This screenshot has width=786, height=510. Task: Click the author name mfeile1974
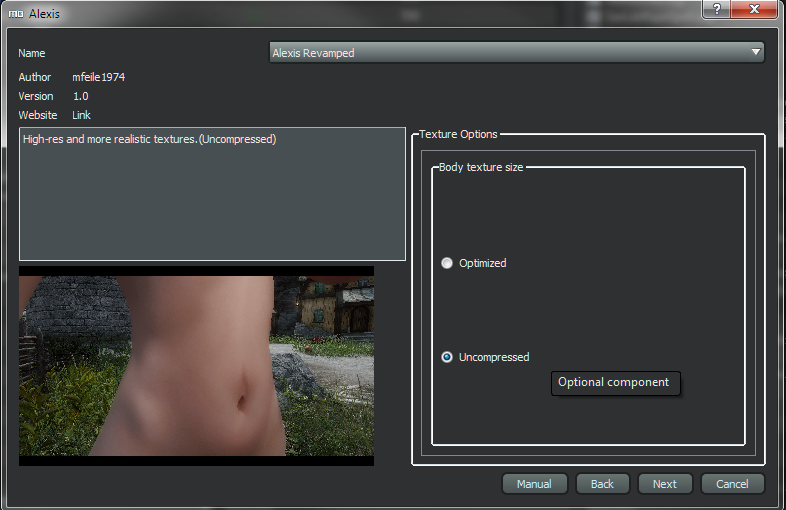99,77
